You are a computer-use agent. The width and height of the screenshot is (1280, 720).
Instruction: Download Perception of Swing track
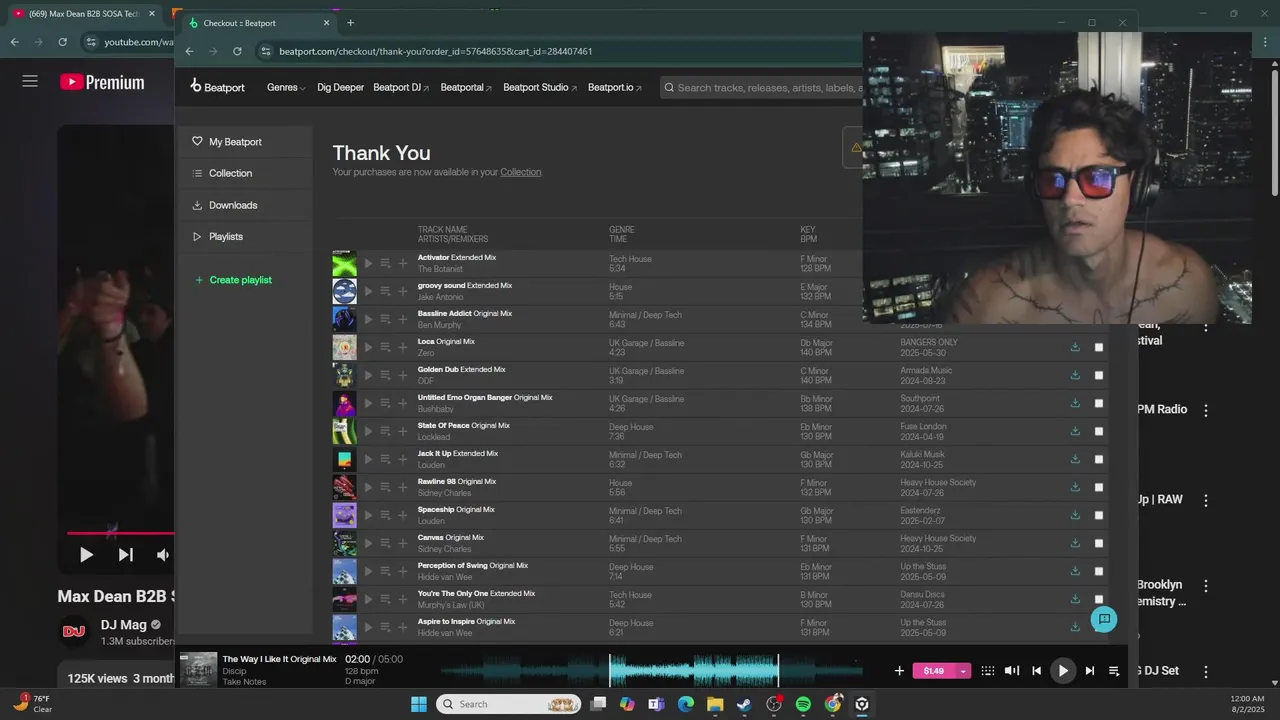coord(1075,571)
